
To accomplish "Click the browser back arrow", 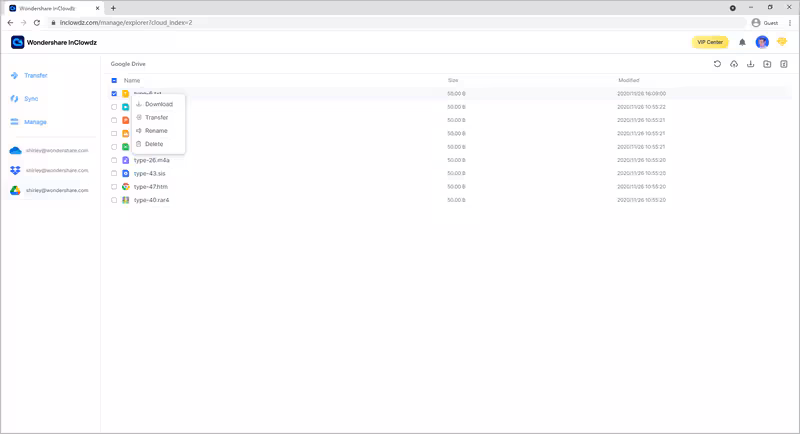I will click(10, 22).
